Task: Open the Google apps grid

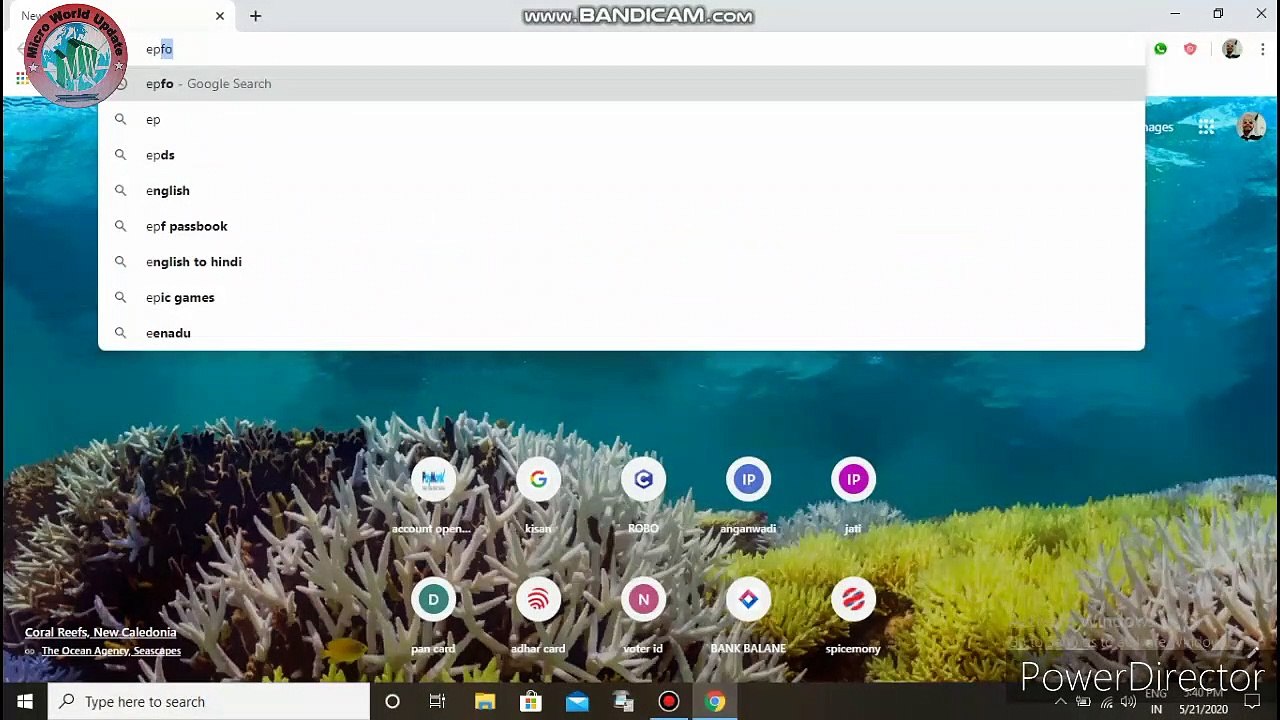Action: click(1207, 127)
